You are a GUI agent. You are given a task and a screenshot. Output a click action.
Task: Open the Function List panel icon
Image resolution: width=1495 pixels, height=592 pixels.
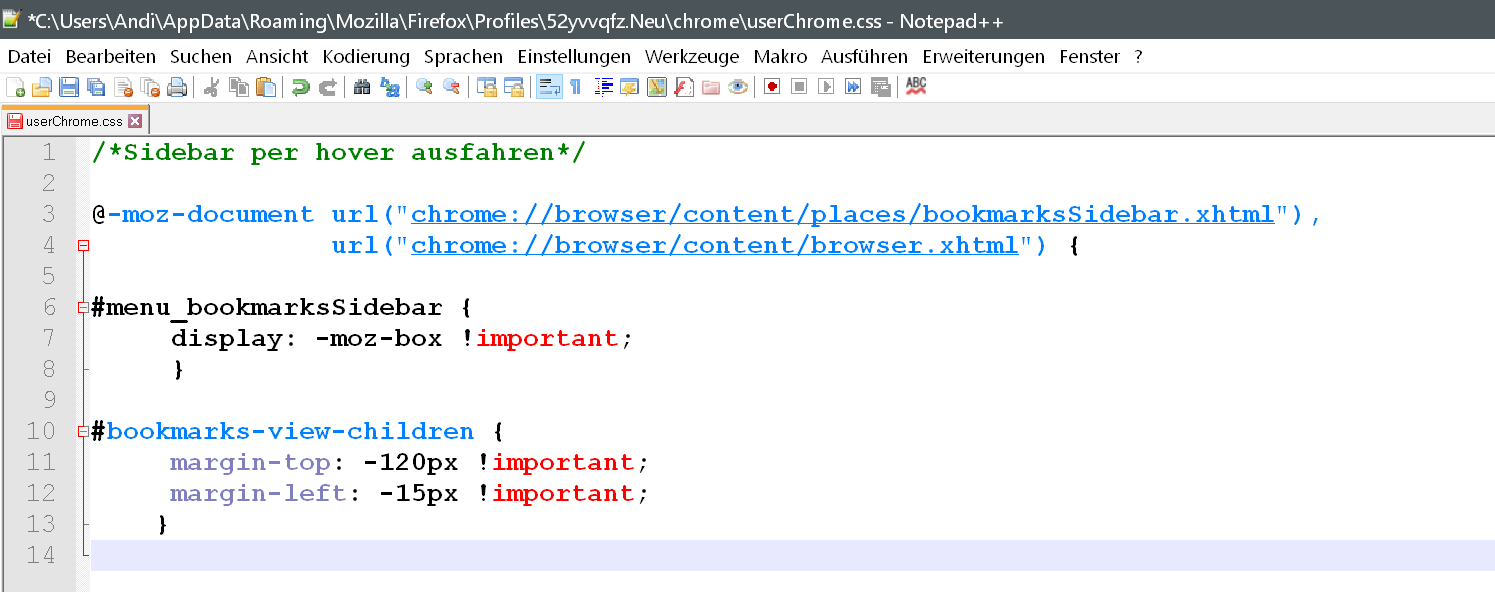point(683,87)
